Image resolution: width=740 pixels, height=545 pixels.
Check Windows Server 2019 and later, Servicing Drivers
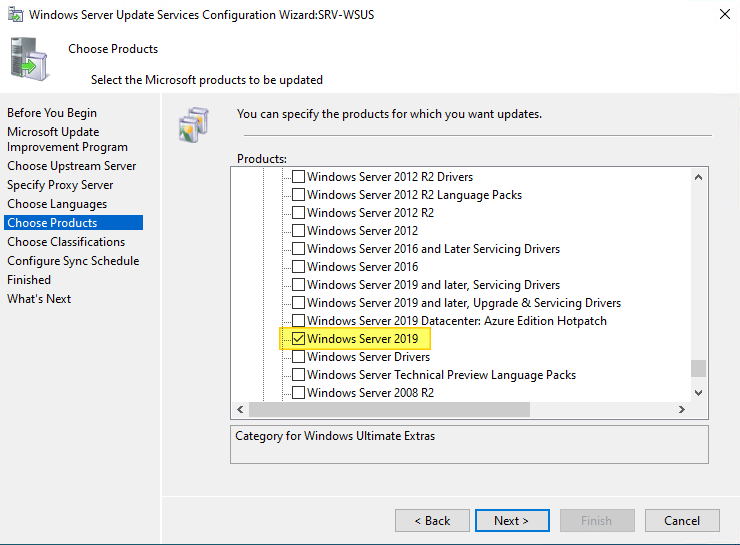[x=298, y=285]
